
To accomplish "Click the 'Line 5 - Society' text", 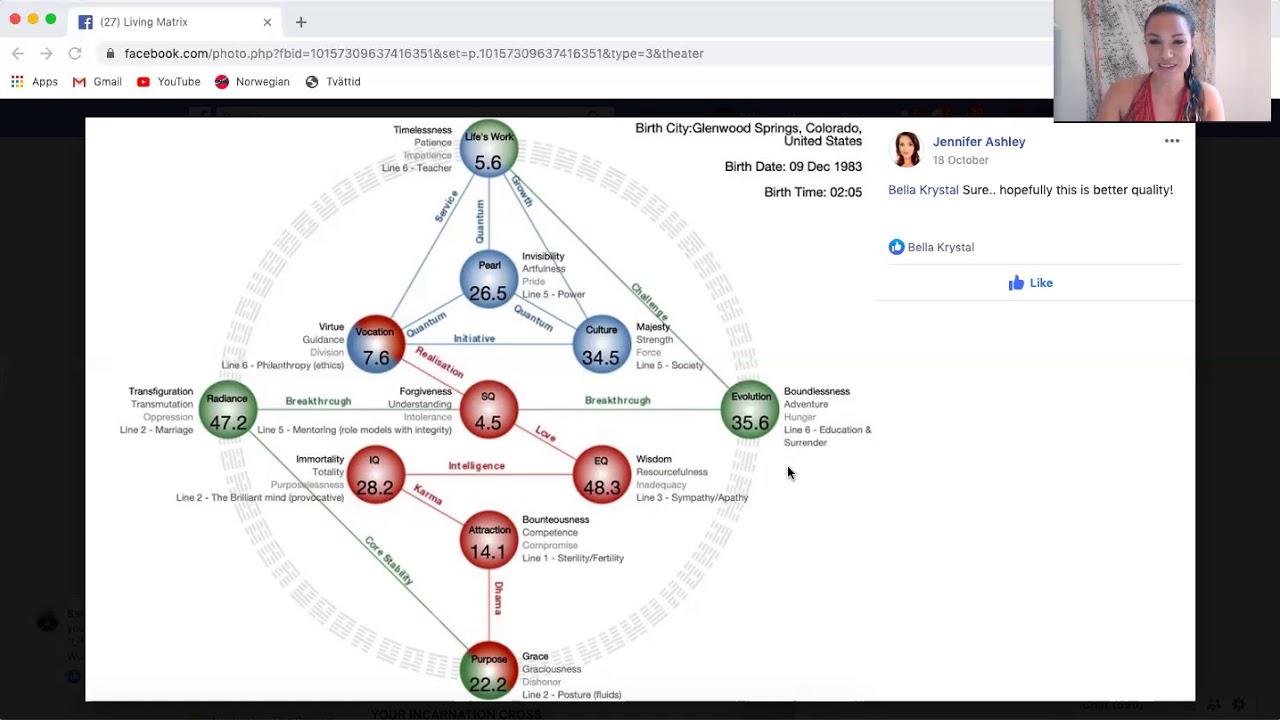I will click(670, 366).
